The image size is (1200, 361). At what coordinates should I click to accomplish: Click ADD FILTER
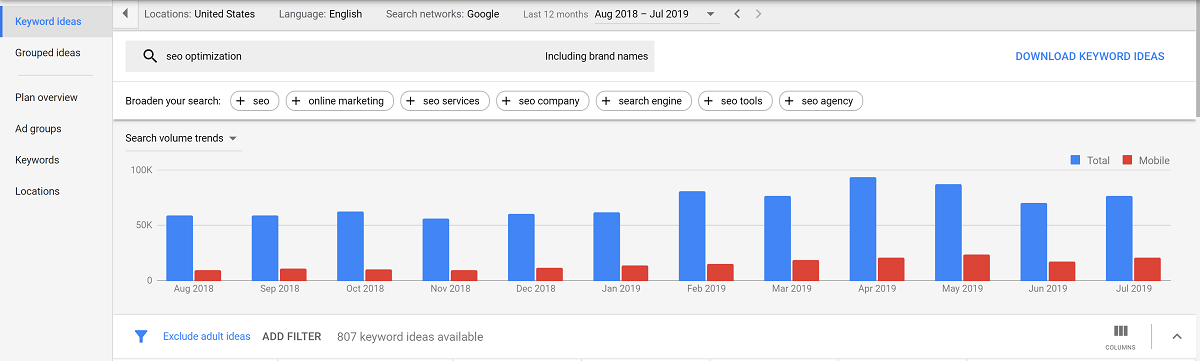[x=292, y=336]
